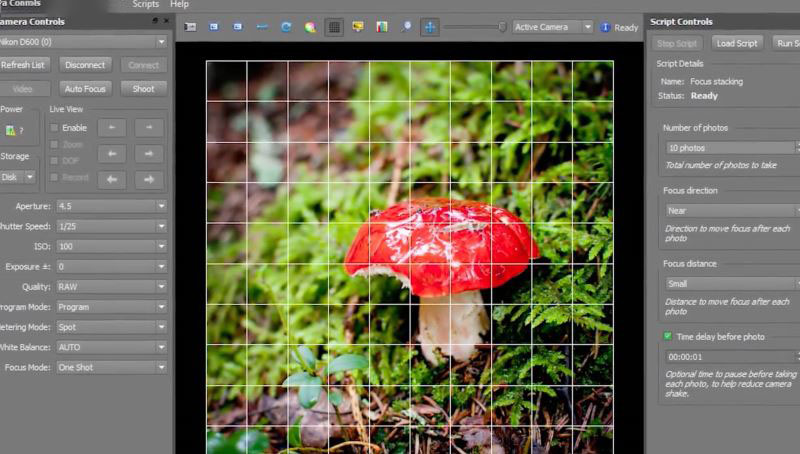Image resolution: width=800 pixels, height=454 pixels.
Task: Click medium left focus arrow beside Zoom
Action: coord(112,154)
